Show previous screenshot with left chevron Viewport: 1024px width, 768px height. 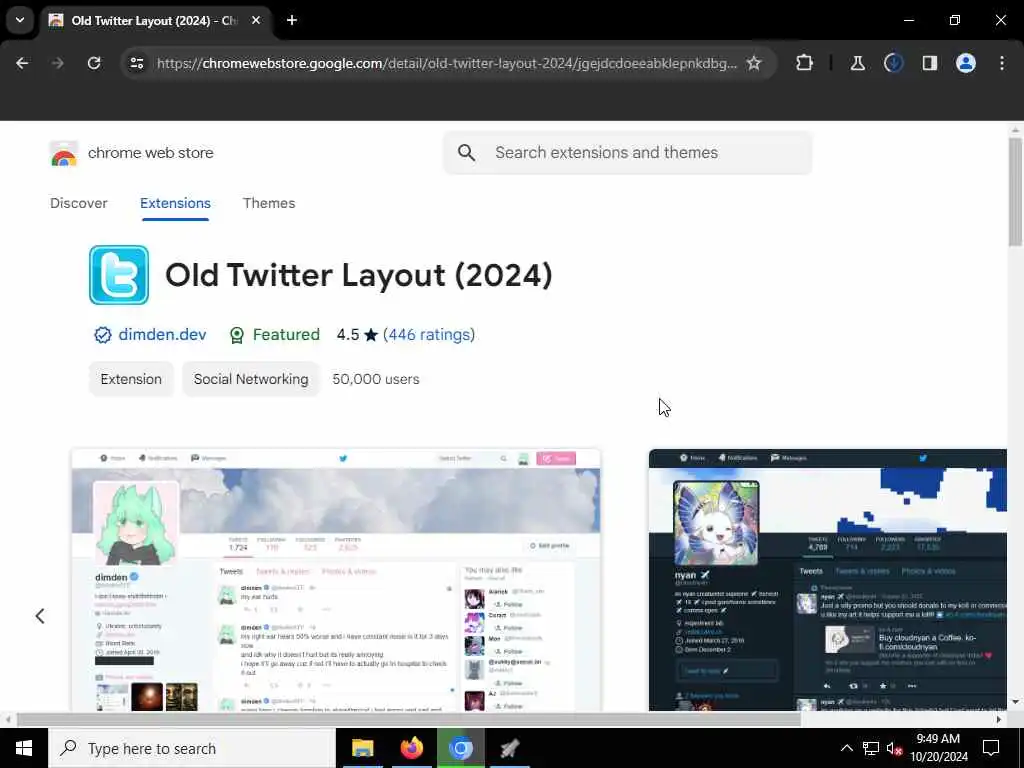pos(40,616)
